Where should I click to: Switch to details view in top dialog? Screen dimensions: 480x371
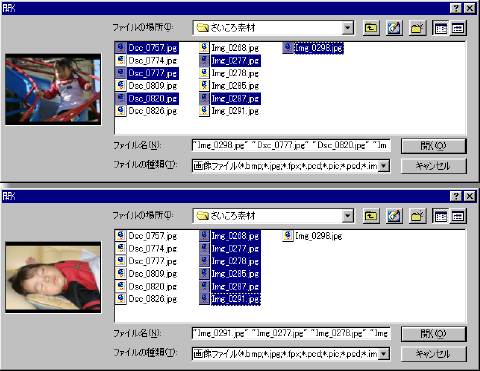[x=458, y=28]
